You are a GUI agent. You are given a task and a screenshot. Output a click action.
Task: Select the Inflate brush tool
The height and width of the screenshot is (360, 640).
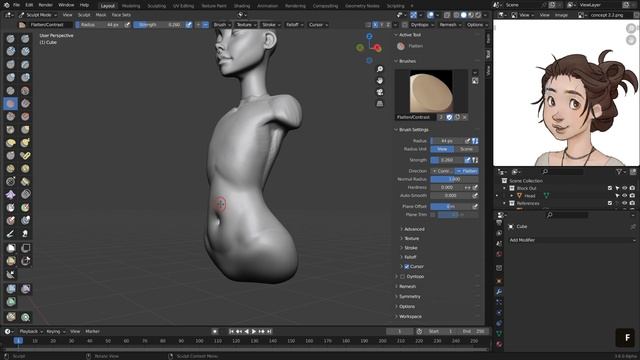(x=11, y=78)
